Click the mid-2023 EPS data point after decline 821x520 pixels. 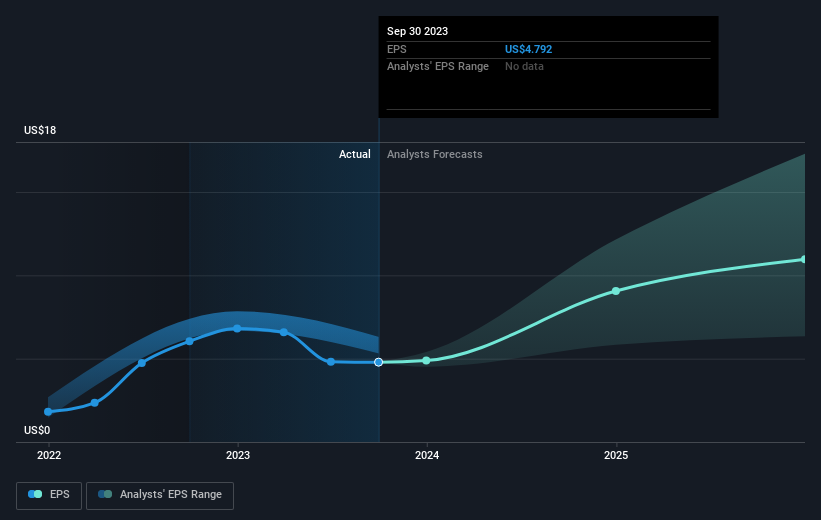click(330, 361)
